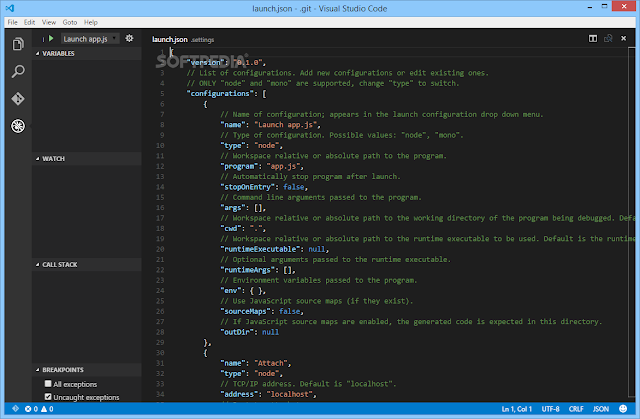Click the "Attach" name value
The height and width of the screenshot is (419, 640).
point(273,363)
